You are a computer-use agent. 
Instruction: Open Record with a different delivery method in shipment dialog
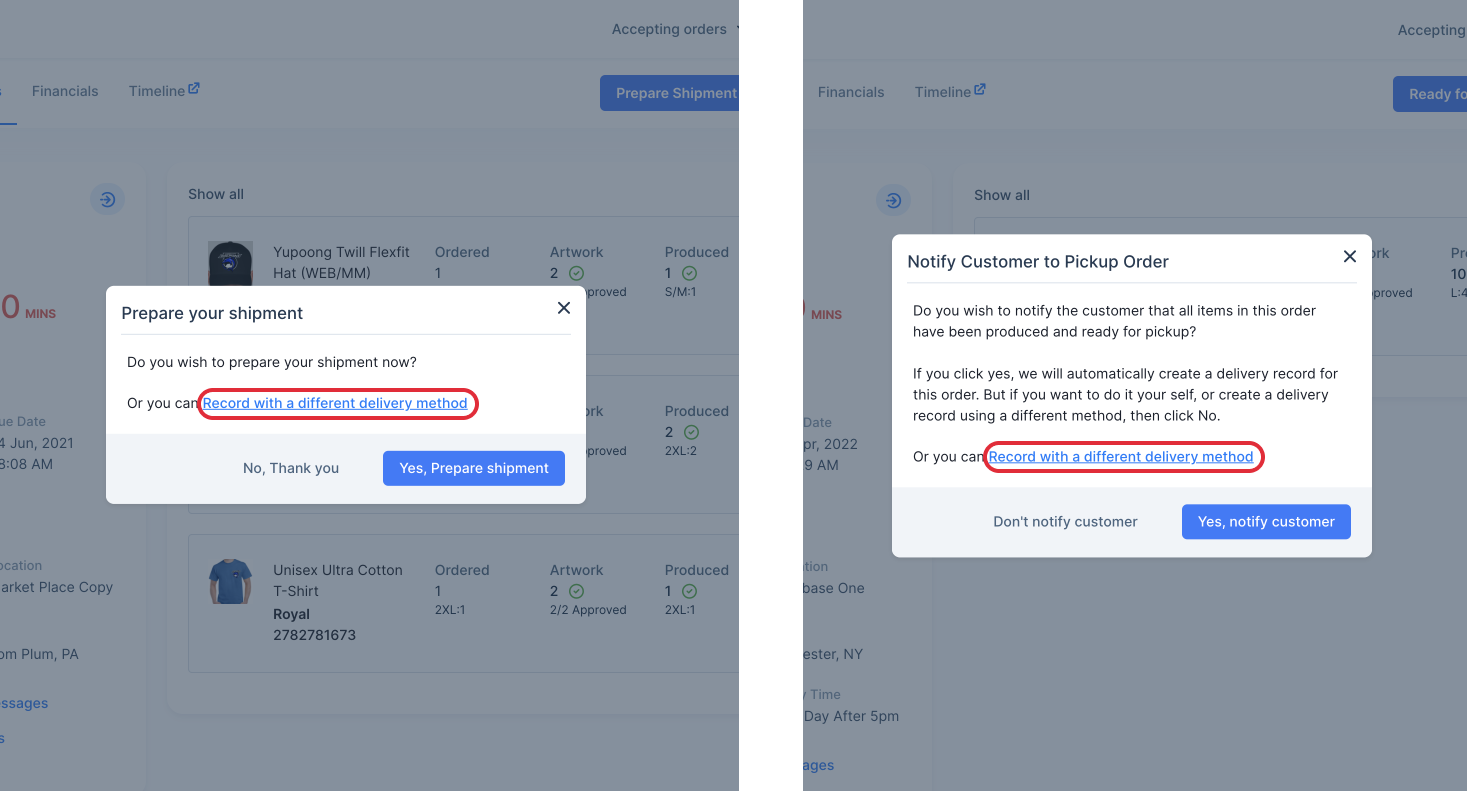point(335,403)
